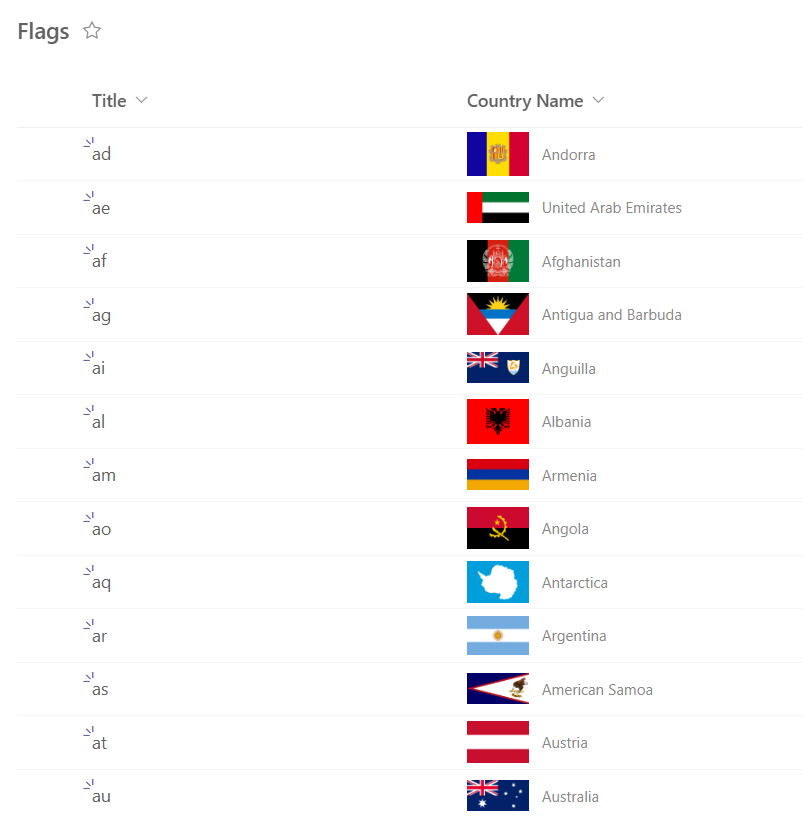Click the Australia flag image
The height and width of the screenshot is (819, 803).
point(497,796)
